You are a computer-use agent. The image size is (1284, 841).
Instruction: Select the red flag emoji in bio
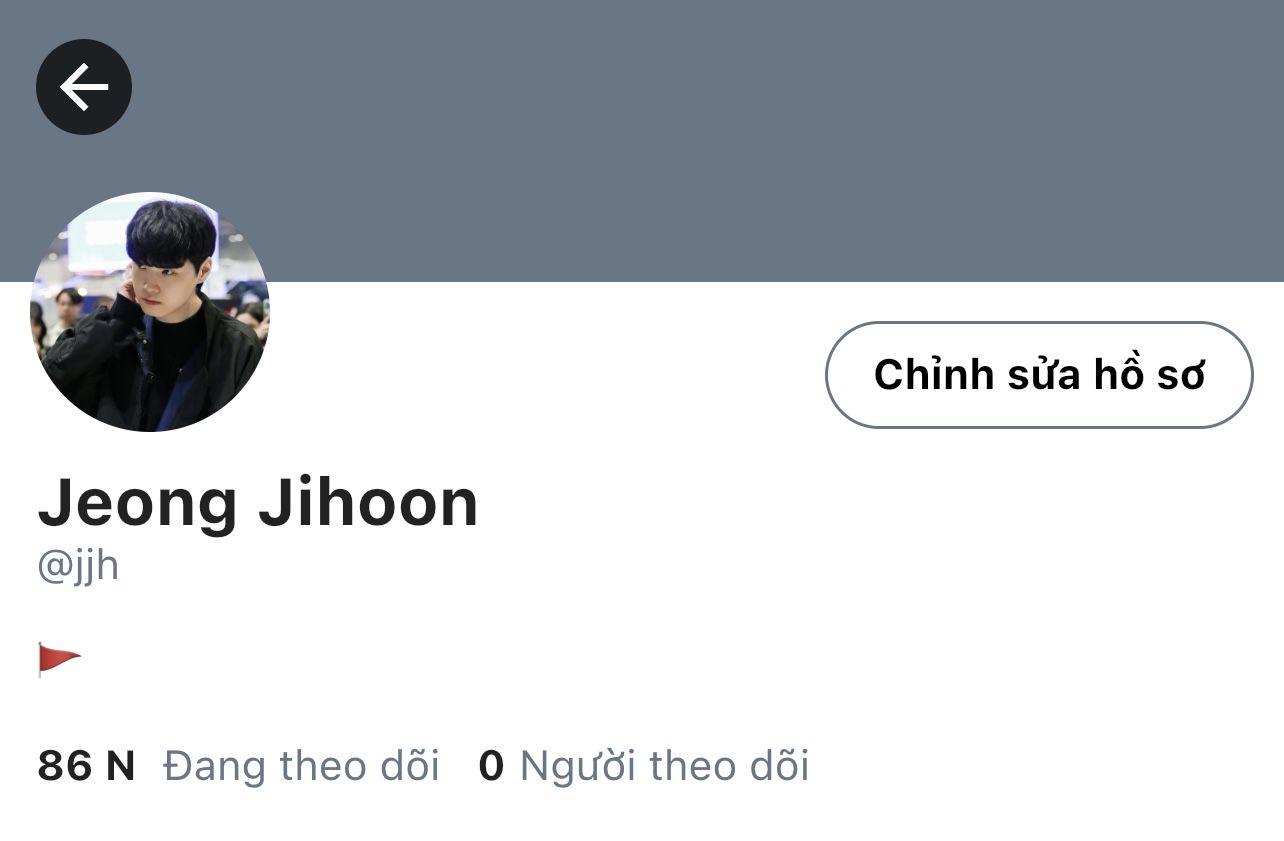coord(59,660)
